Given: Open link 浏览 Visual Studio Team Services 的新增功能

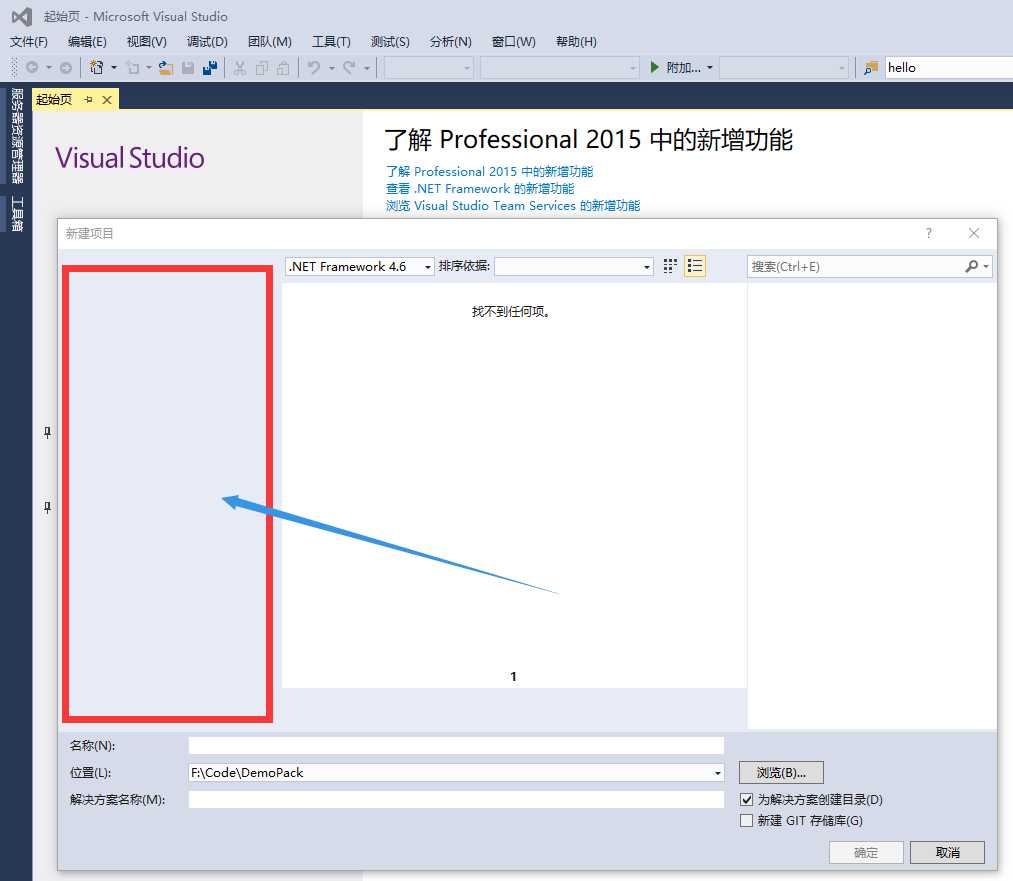Looking at the screenshot, I should coord(513,205).
